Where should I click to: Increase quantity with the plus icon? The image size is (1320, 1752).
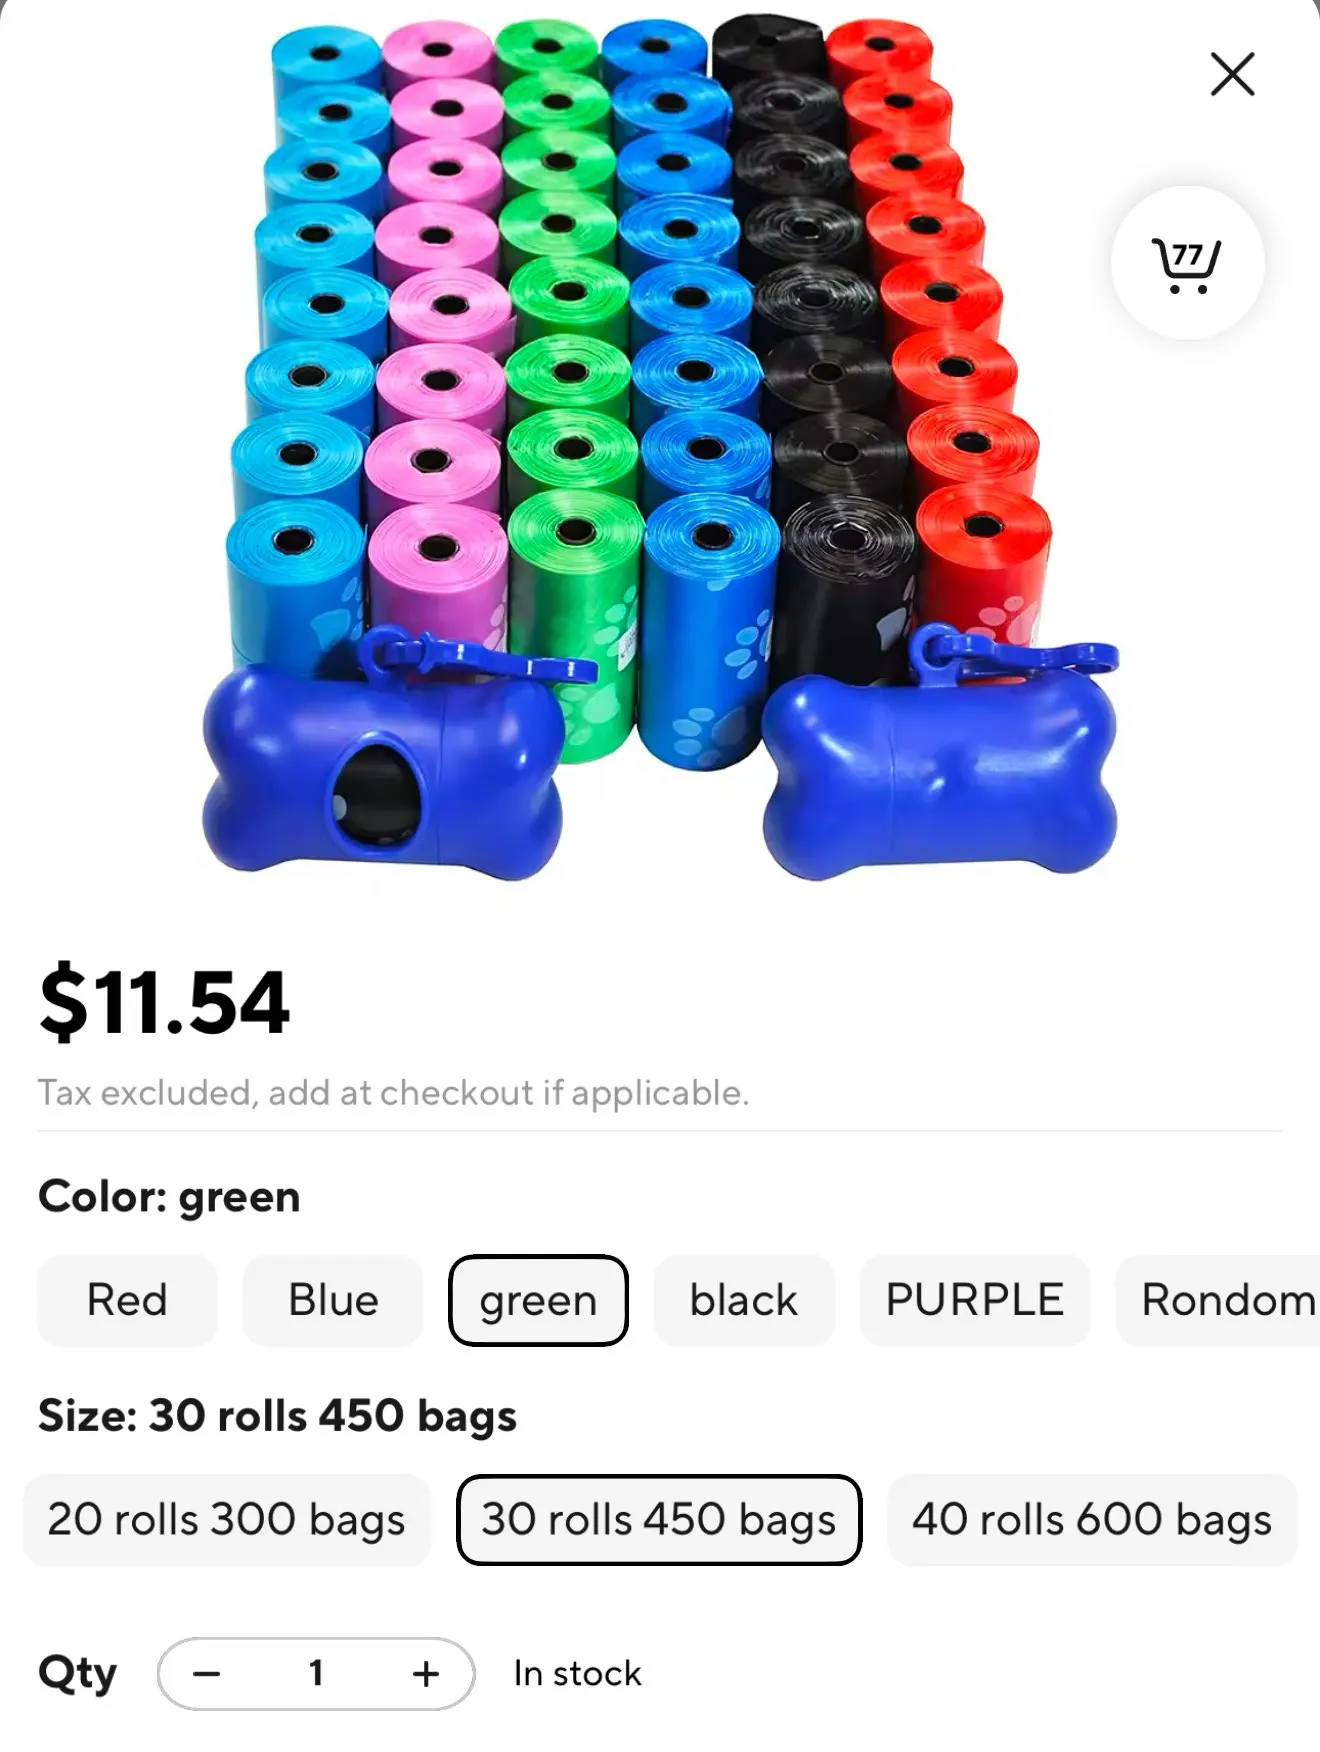coord(426,1673)
